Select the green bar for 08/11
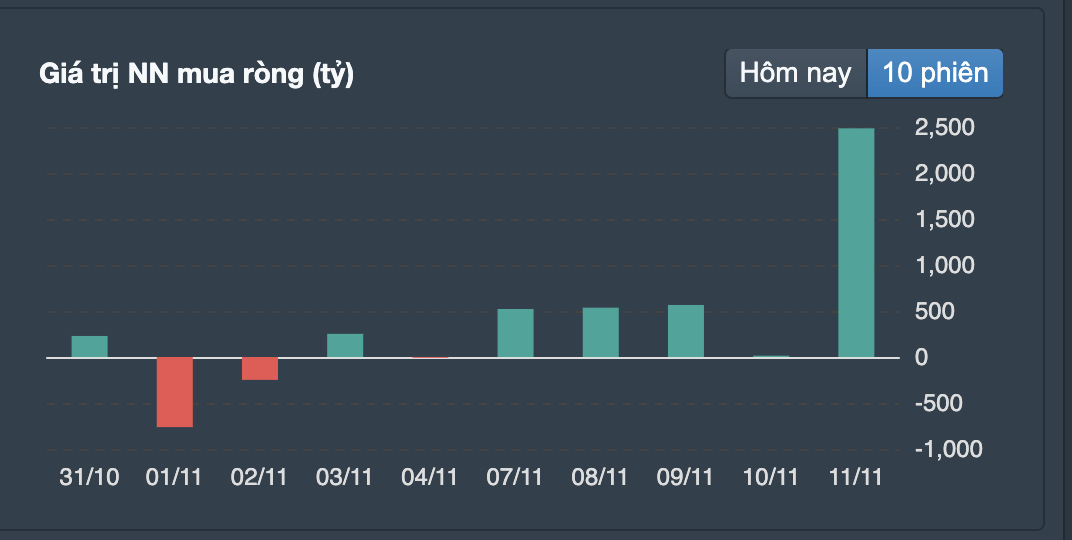Viewport: 1072px width, 540px height. [x=601, y=332]
